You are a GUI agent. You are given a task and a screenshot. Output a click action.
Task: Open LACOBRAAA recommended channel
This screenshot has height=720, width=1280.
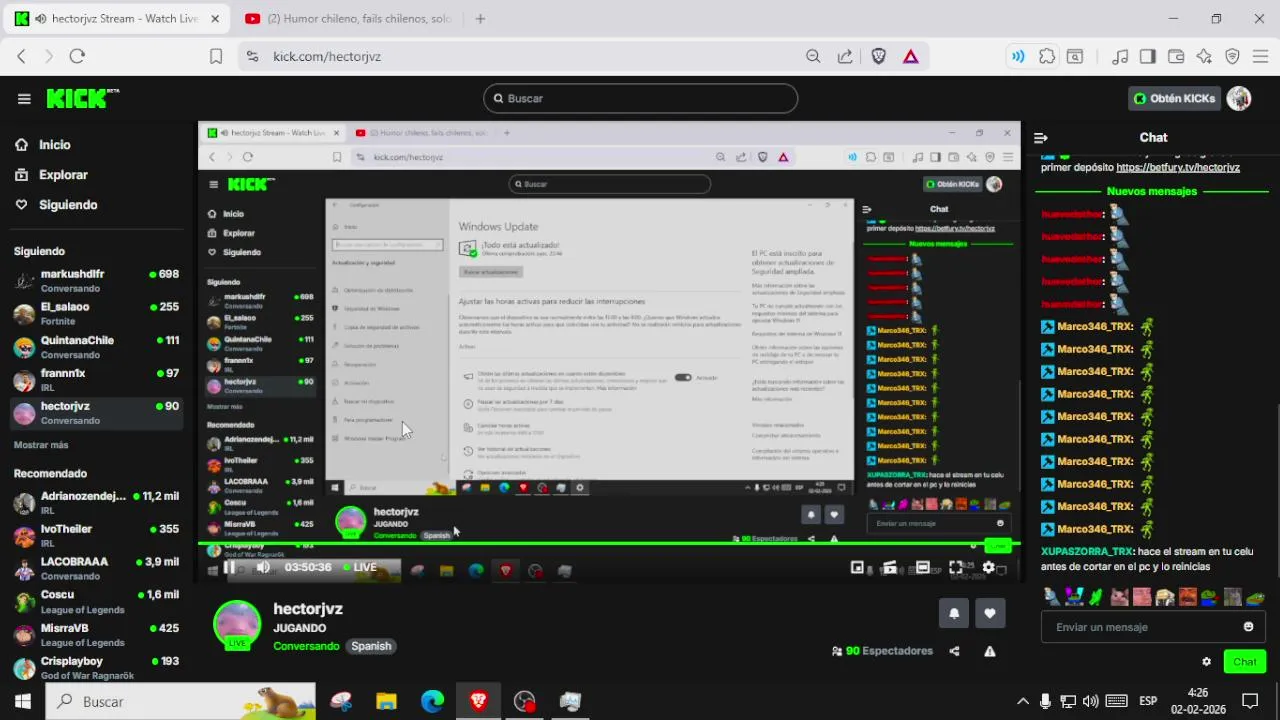(x=96, y=569)
